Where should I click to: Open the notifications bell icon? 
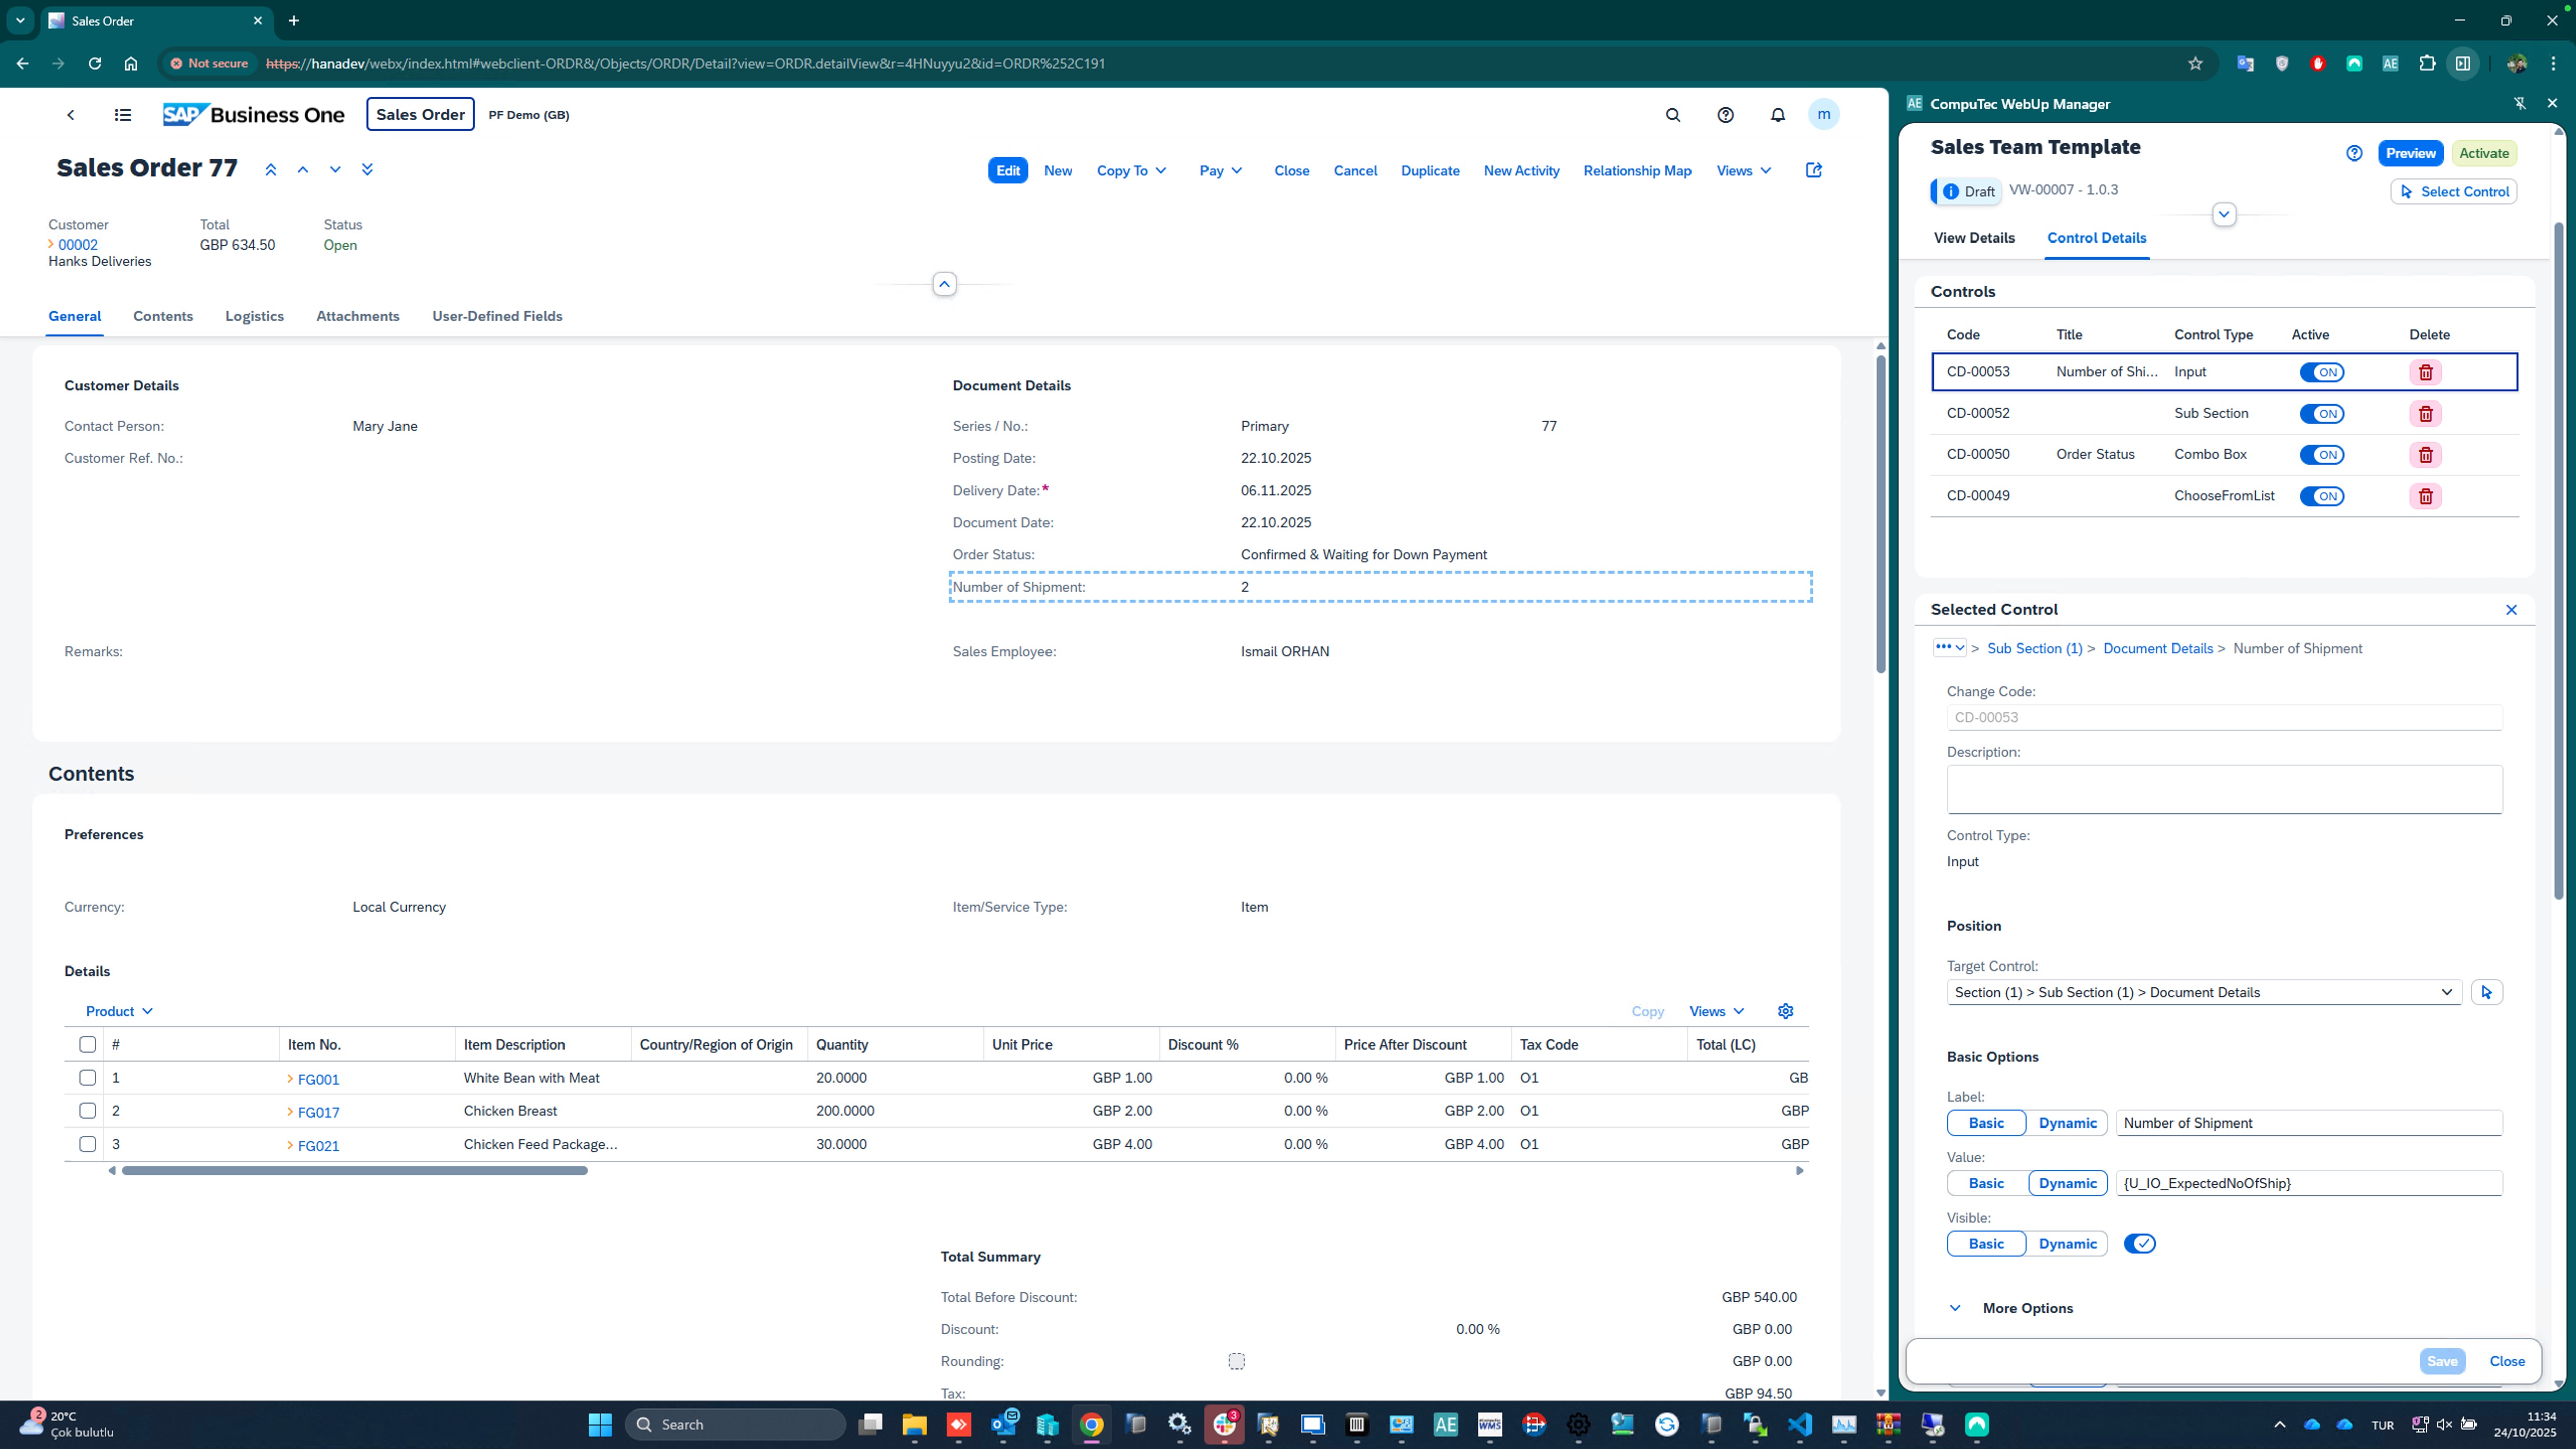point(1777,115)
